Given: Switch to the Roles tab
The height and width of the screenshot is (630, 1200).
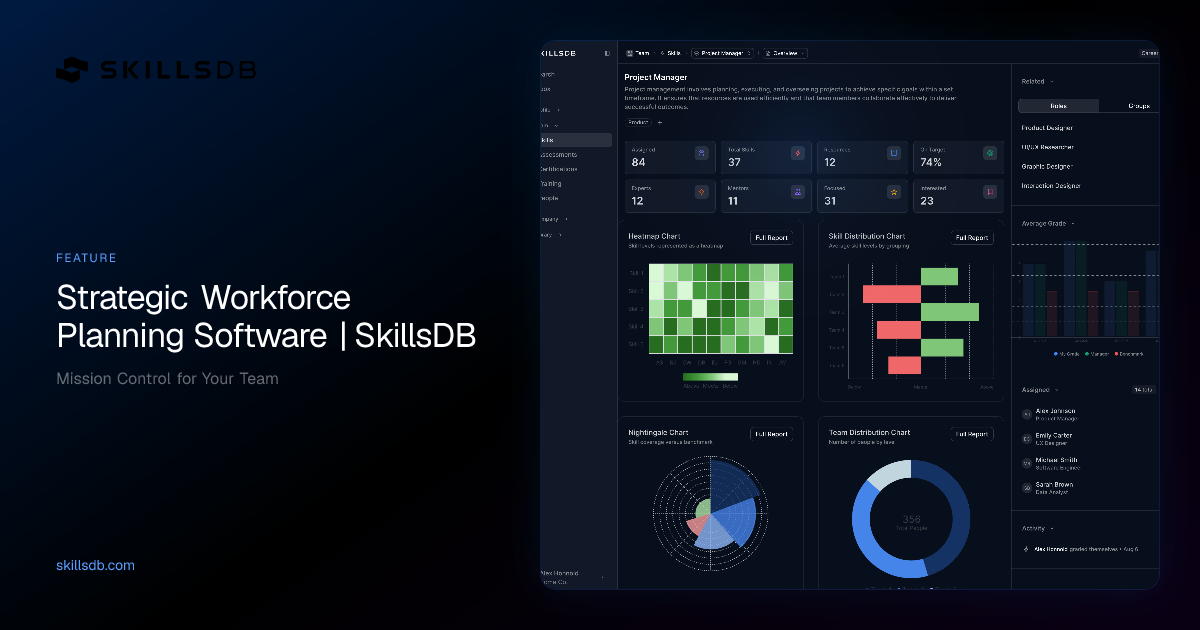Looking at the screenshot, I should (x=1058, y=105).
